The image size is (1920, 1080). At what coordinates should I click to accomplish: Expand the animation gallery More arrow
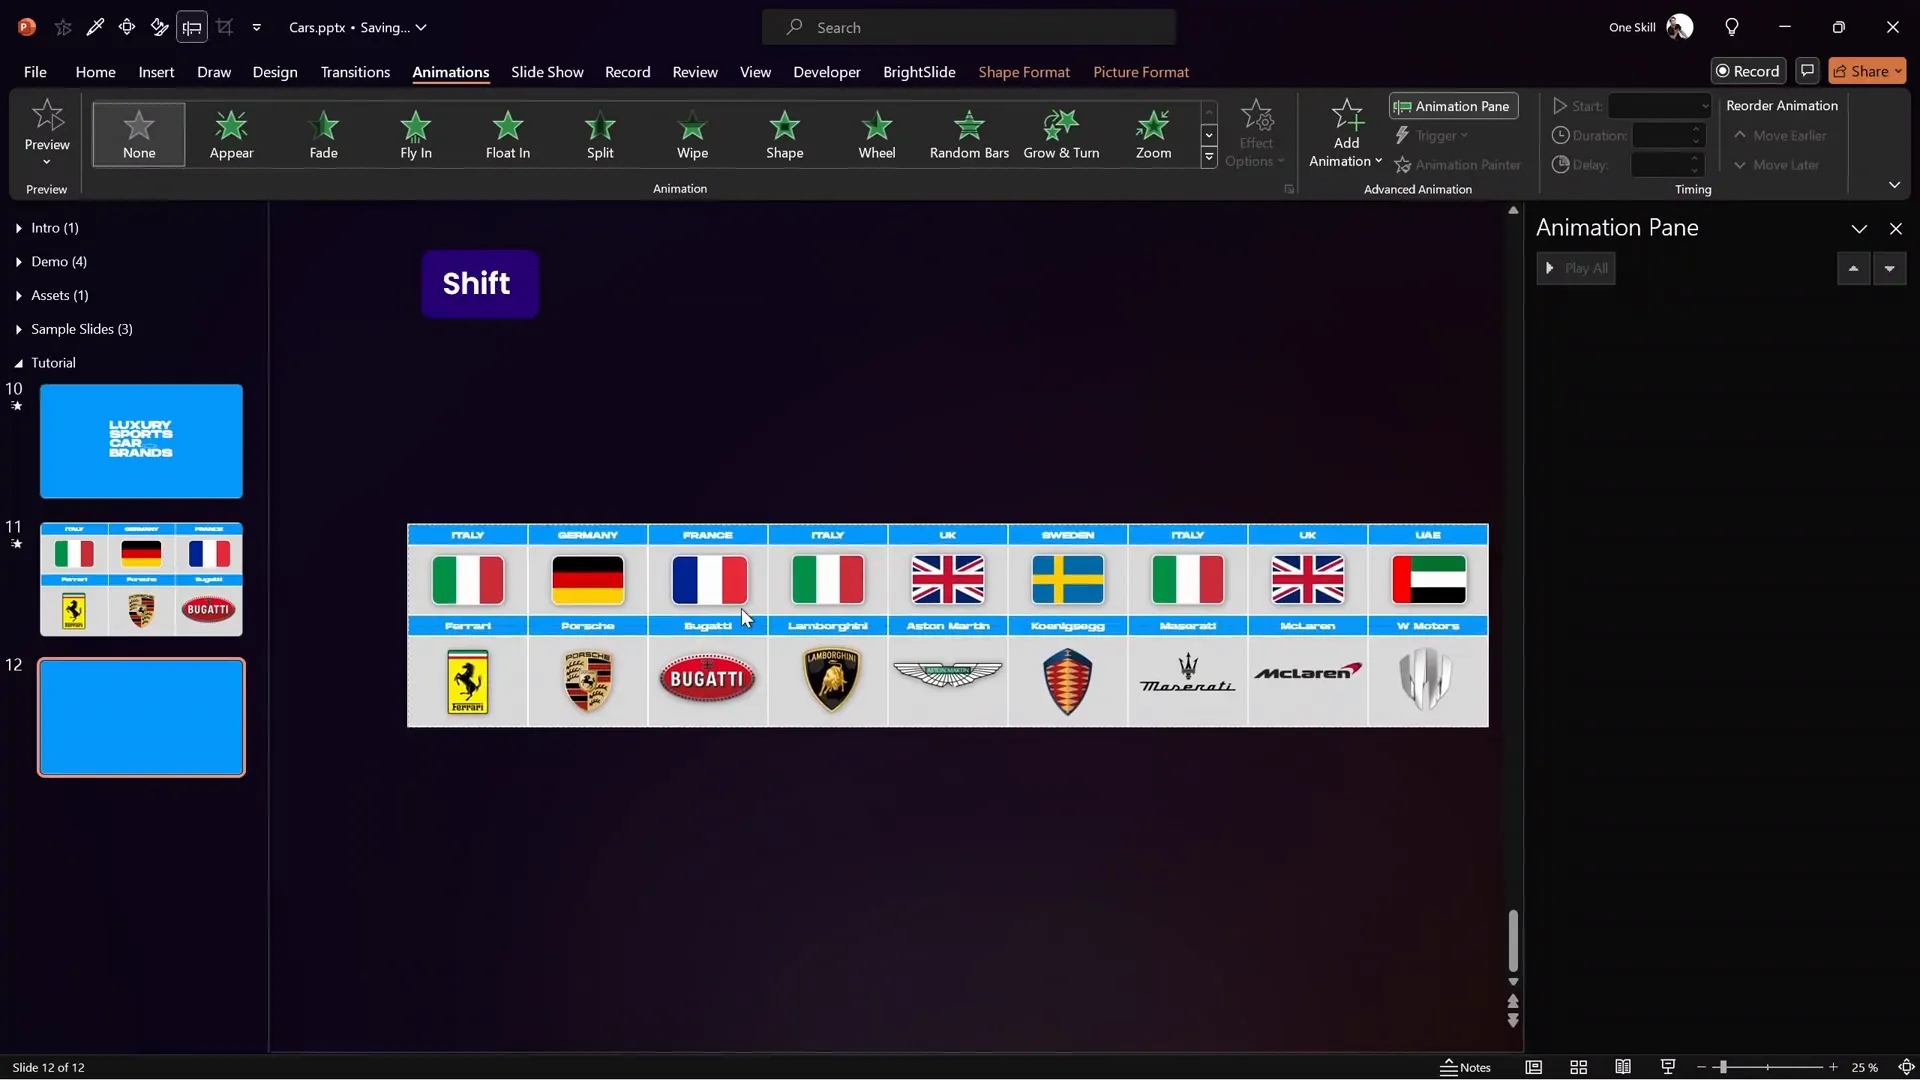click(1209, 157)
